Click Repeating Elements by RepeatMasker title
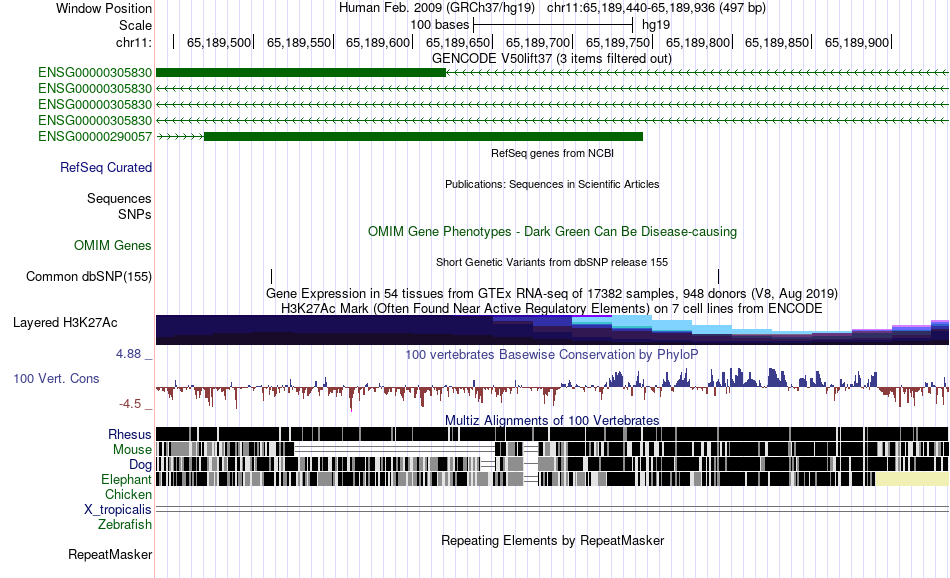The width and height of the screenshot is (950, 578). coord(552,540)
